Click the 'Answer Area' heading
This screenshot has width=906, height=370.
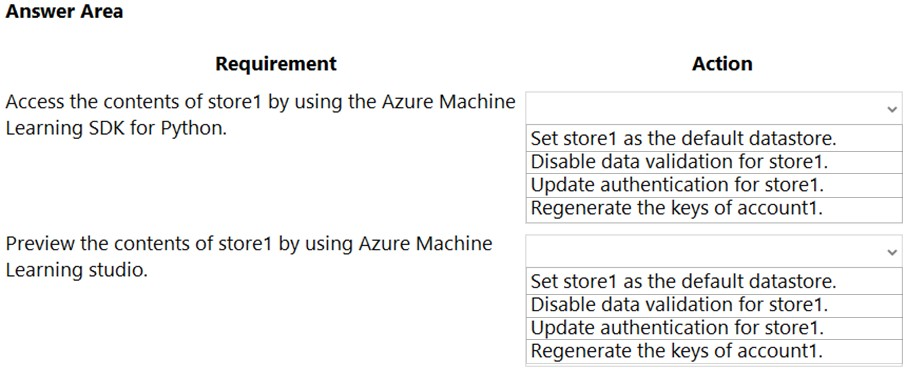[x=64, y=12]
